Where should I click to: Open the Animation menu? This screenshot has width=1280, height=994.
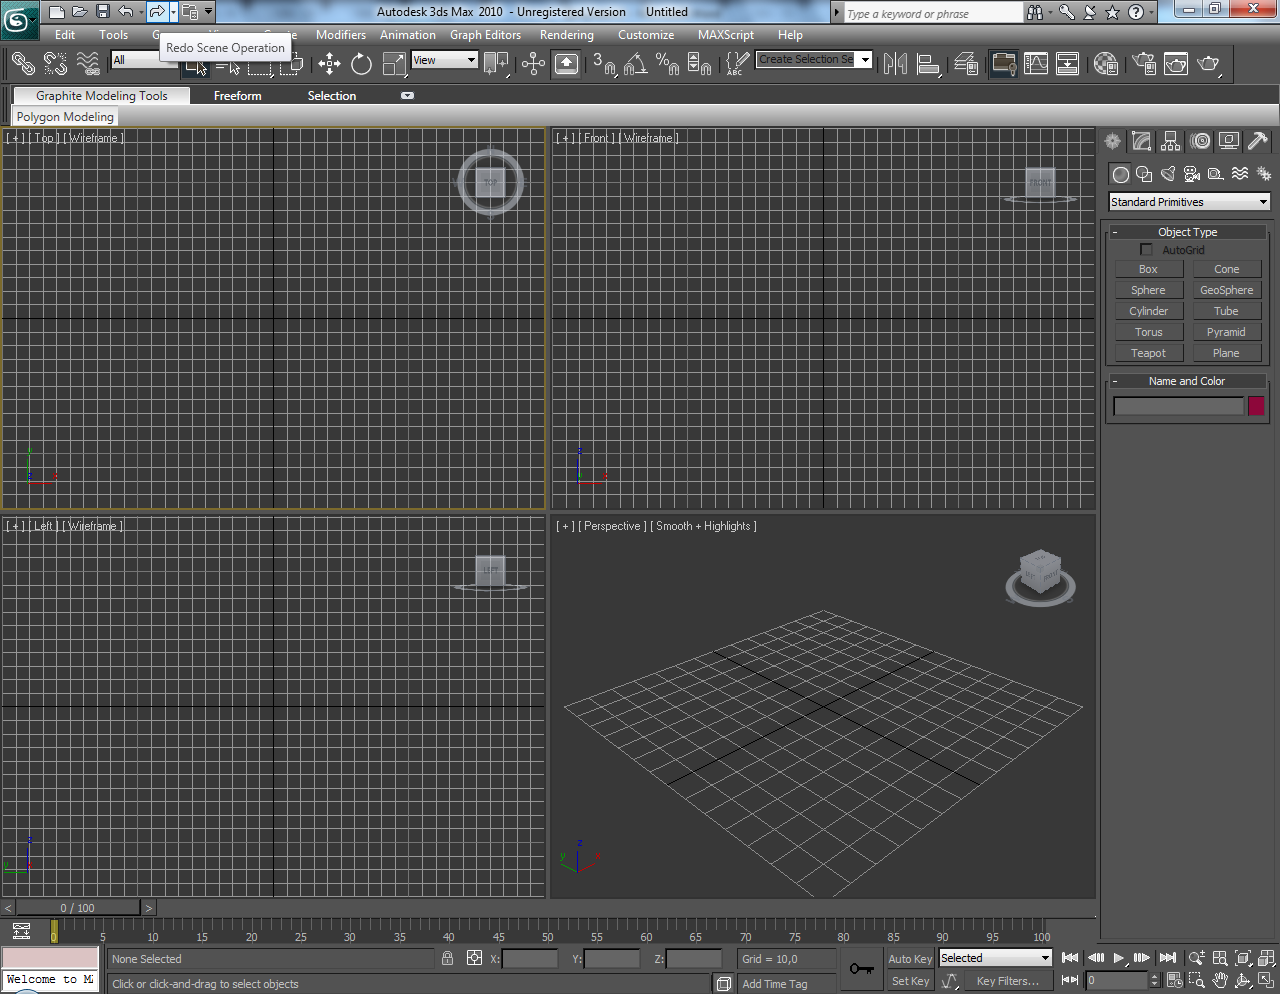pos(408,35)
